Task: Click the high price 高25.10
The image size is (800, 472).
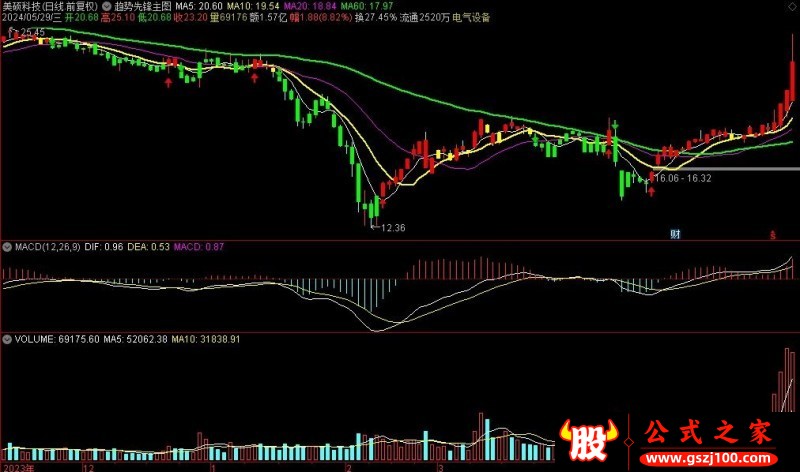Action: (x=118, y=18)
